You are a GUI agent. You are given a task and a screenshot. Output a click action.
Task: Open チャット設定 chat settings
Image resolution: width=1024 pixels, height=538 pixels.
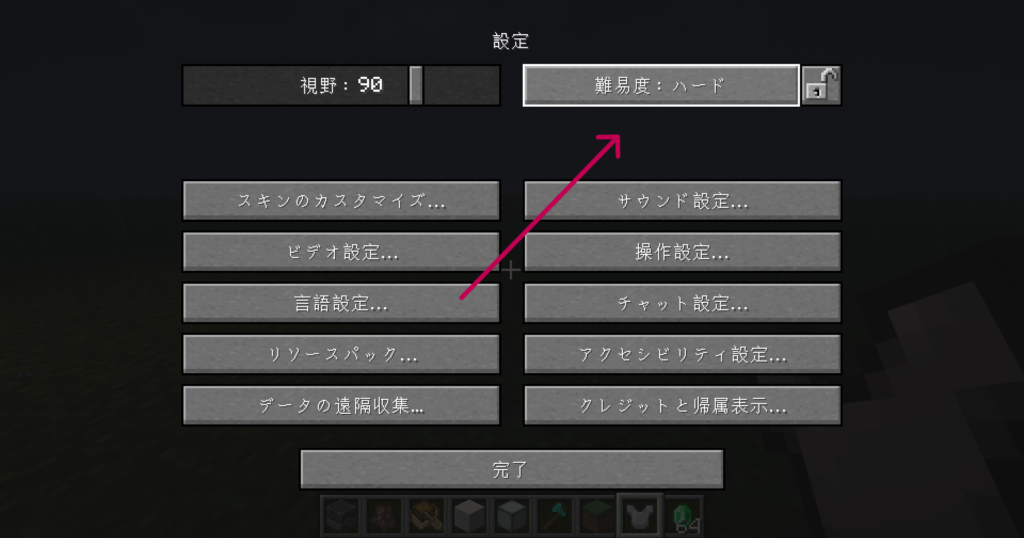click(682, 303)
